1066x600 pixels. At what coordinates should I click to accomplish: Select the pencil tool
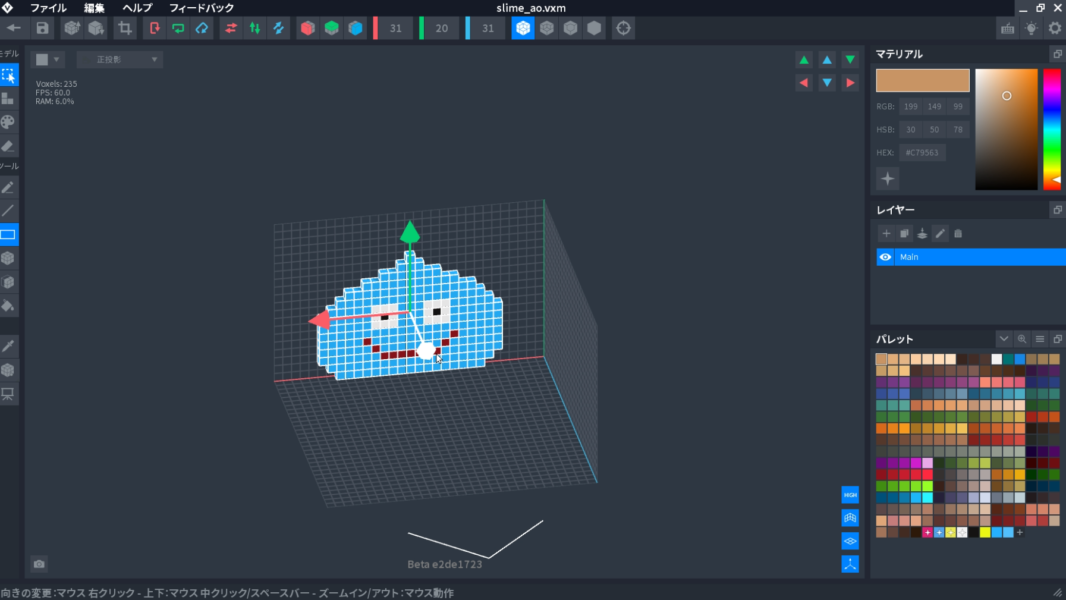[x=8, y=187]
